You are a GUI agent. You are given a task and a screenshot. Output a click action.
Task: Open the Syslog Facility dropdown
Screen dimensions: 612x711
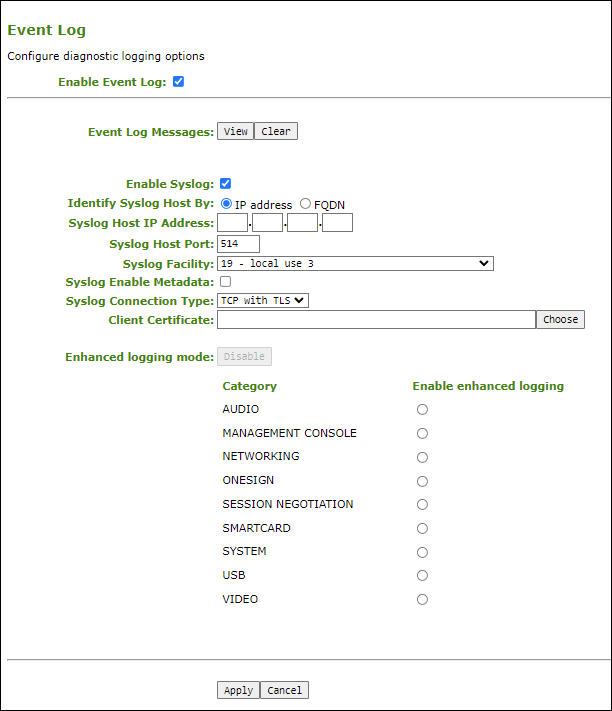[x=355, y=263]
